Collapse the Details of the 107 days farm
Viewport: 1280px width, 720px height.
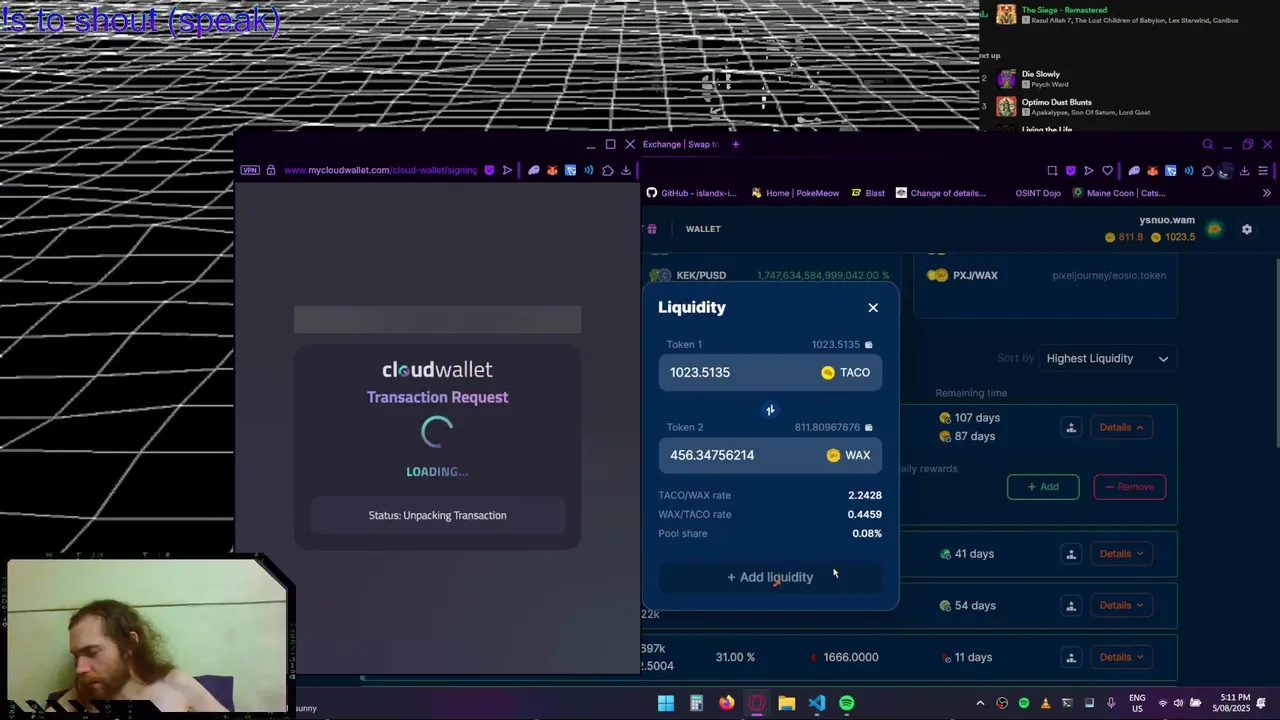click(x=1121, y=427)
